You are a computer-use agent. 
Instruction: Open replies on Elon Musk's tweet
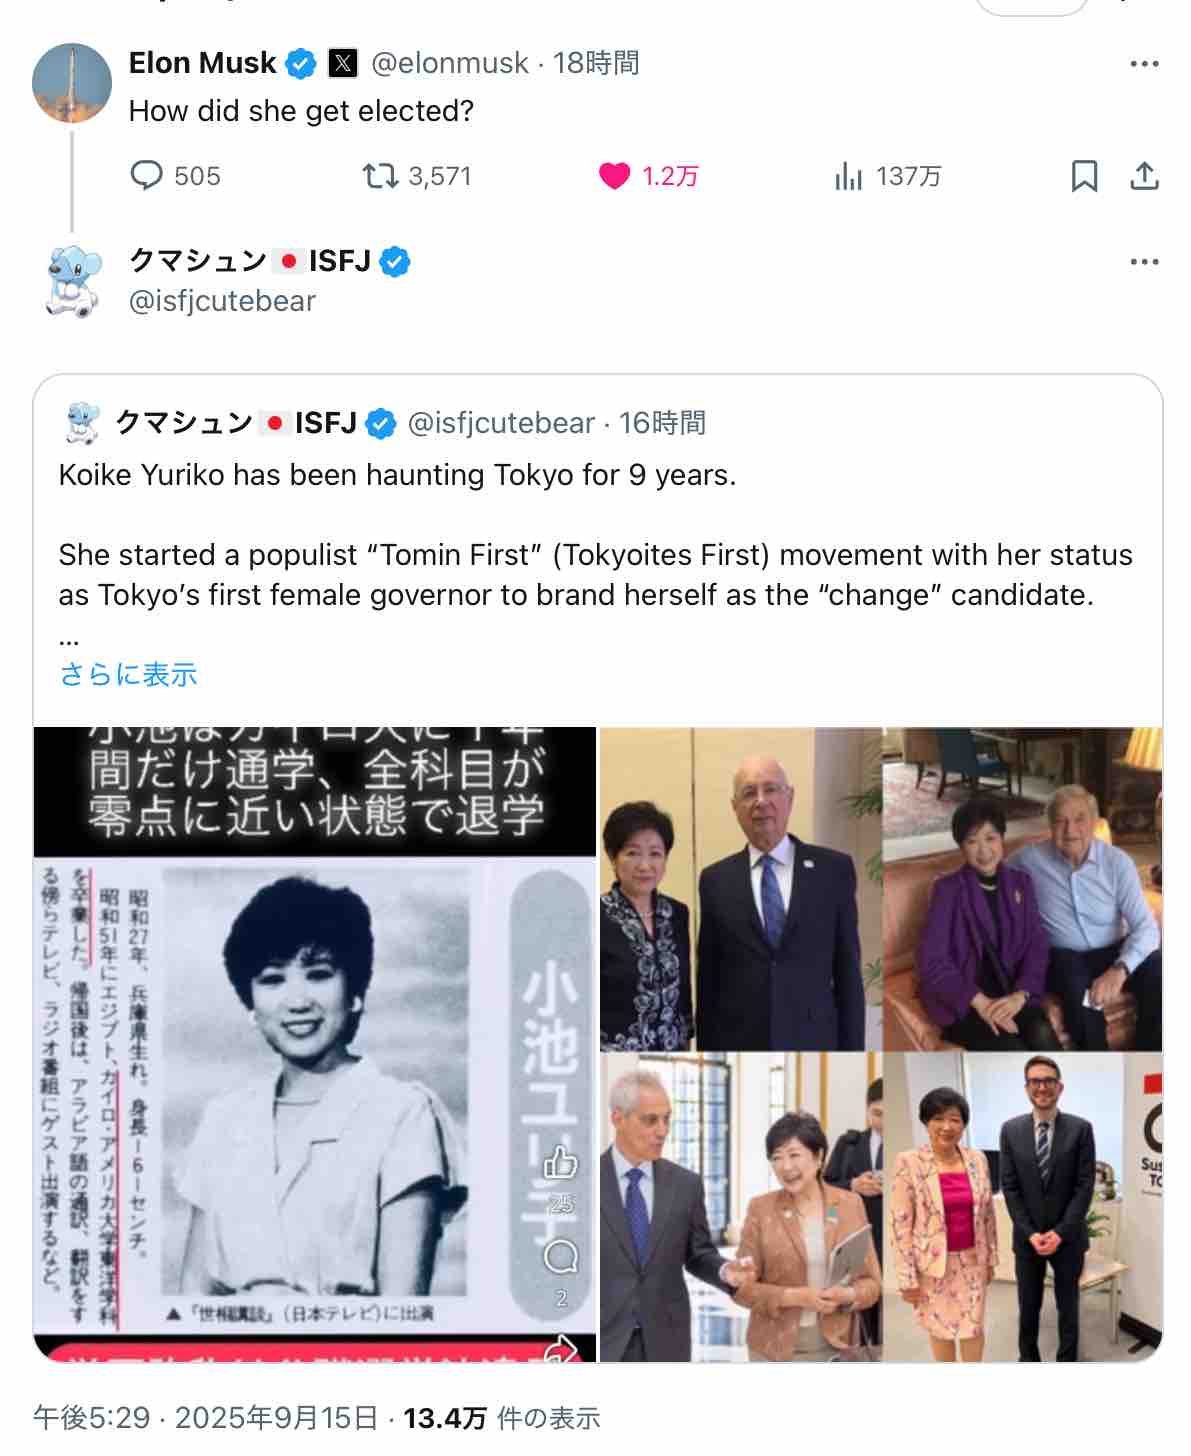(175, 176)
